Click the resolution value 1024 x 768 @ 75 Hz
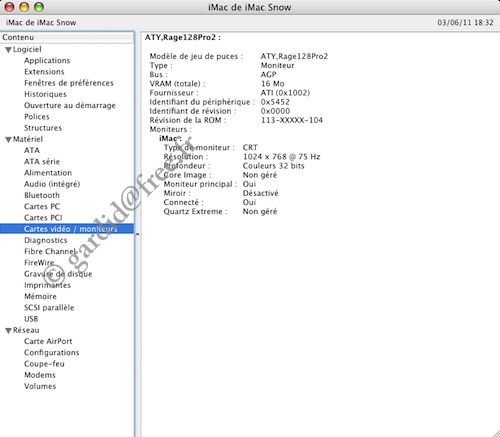 pos(281,157)
